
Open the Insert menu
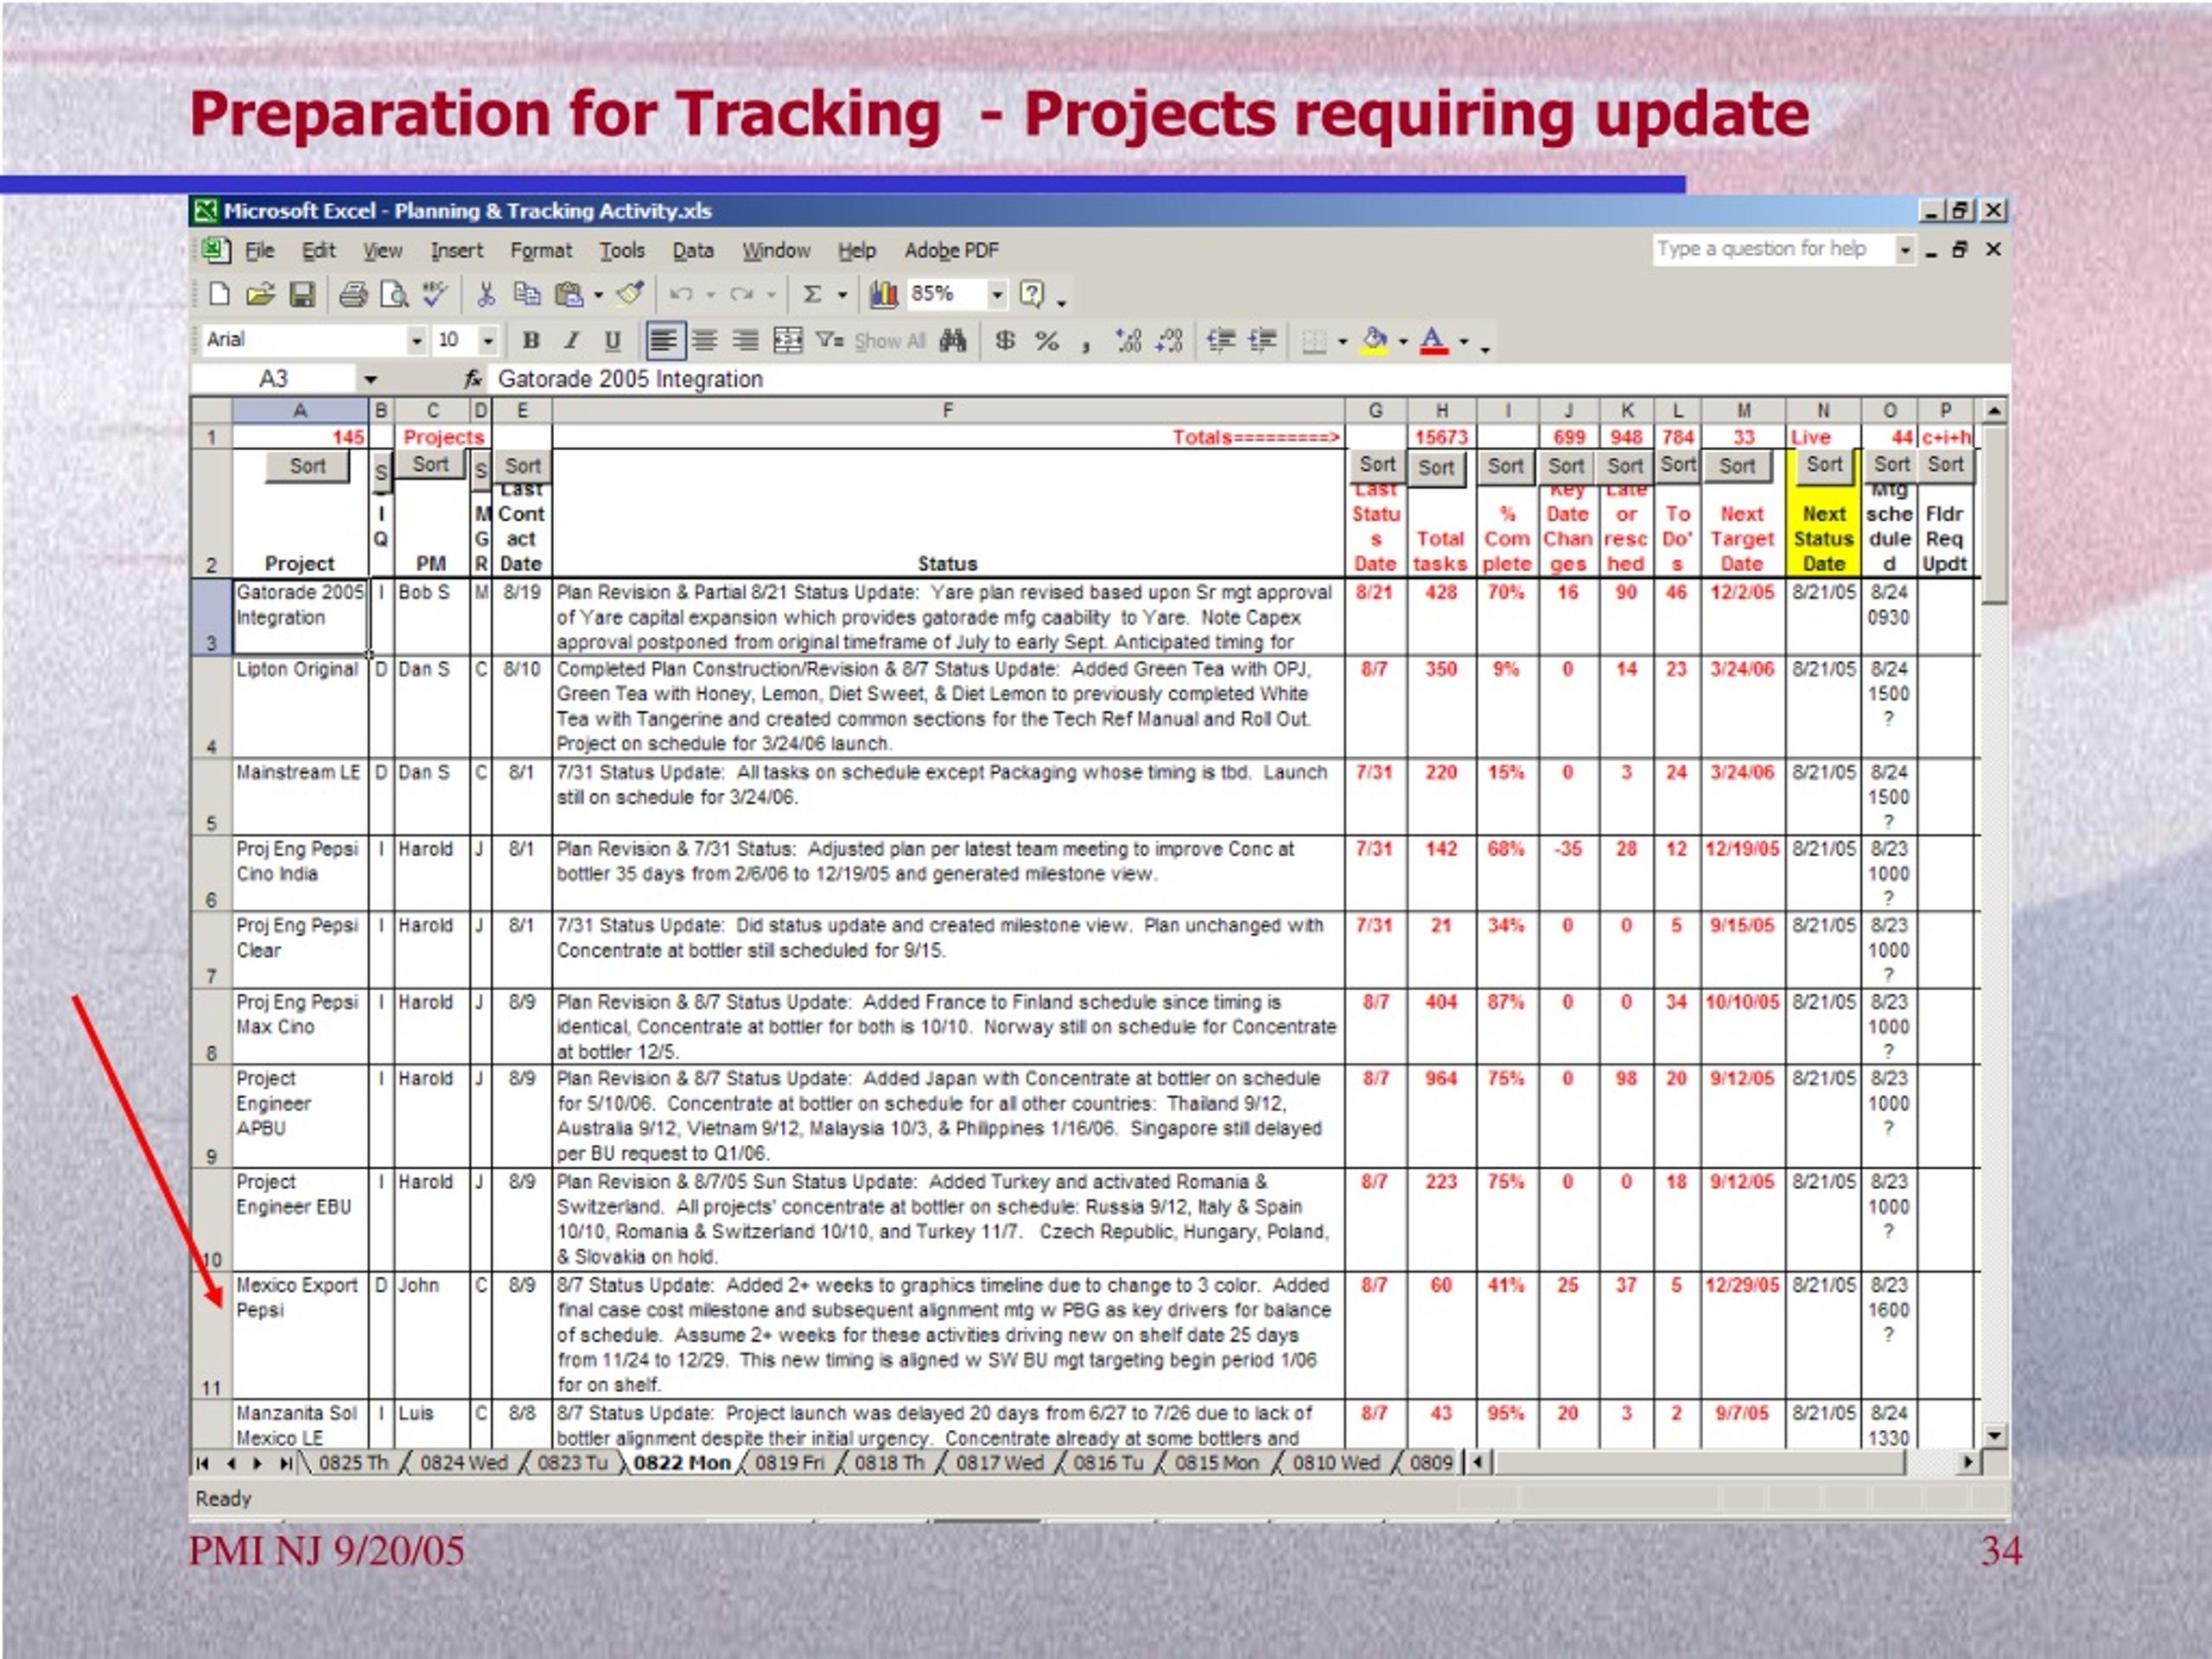tap(456, 250)
